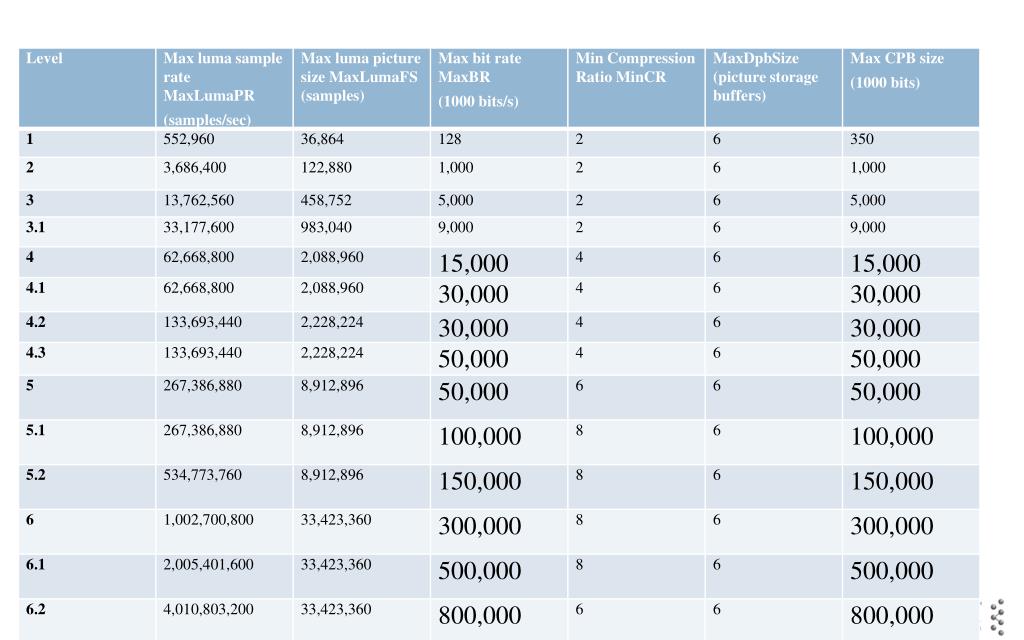This screenshot has height=640, width=1024.
Task: Click the Max CPB size header
Action: [911, 88]
